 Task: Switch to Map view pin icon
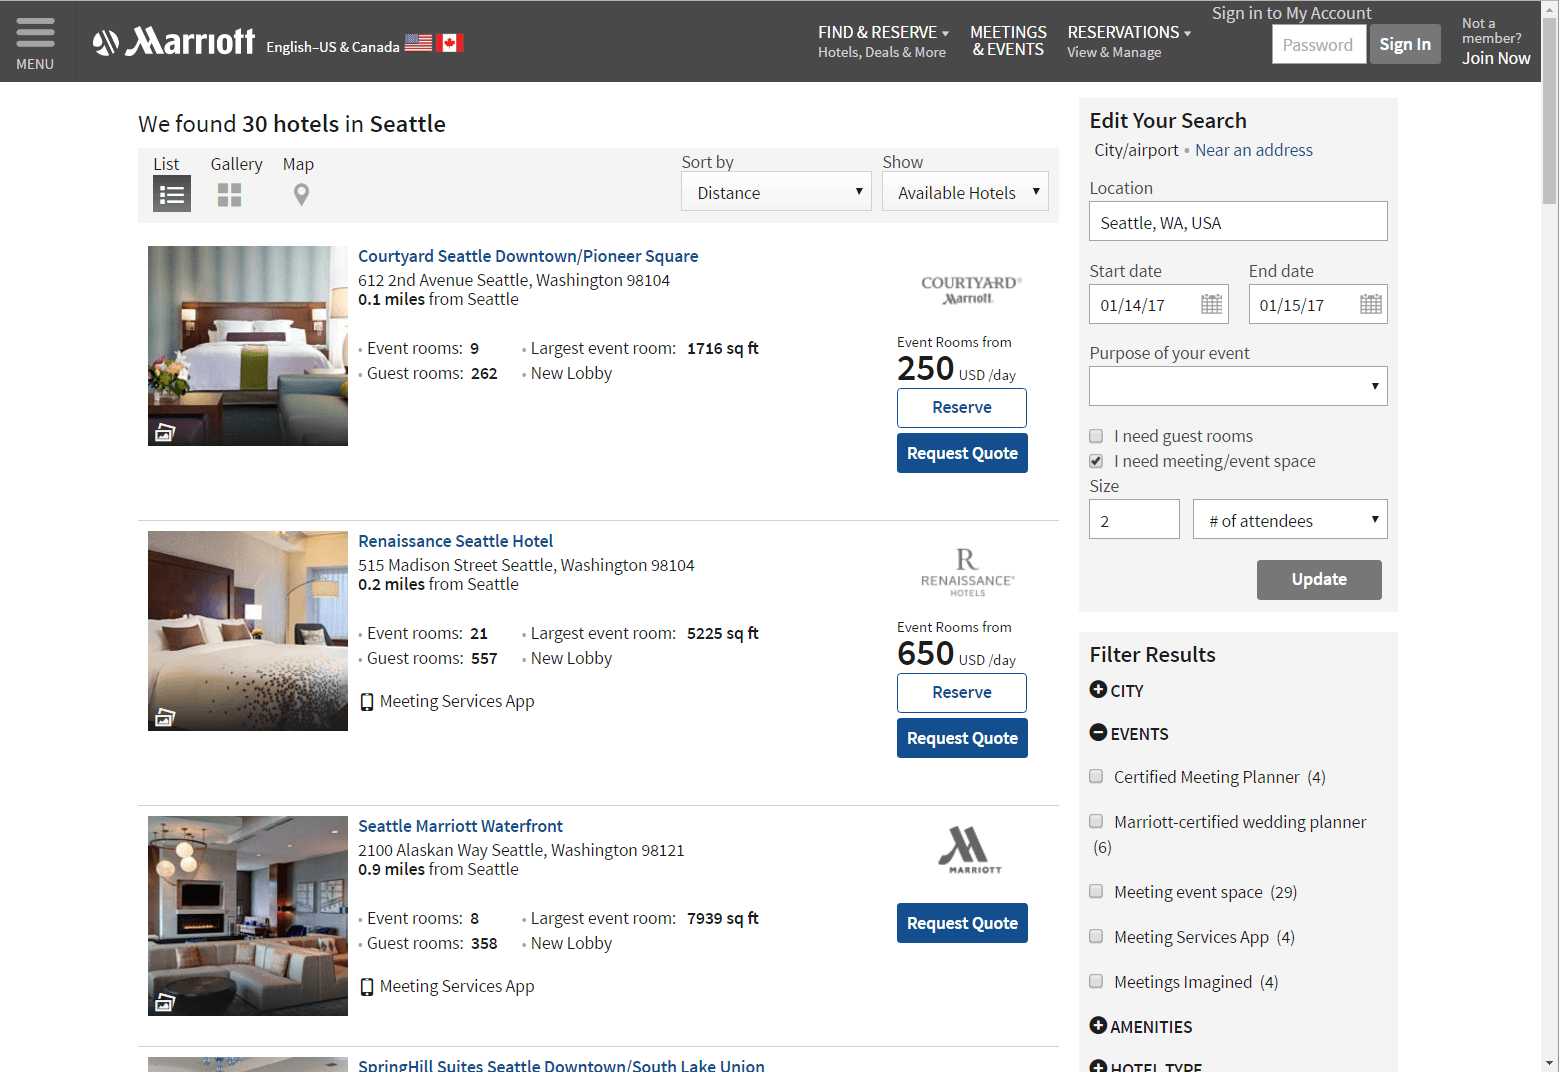pos(301,194)
